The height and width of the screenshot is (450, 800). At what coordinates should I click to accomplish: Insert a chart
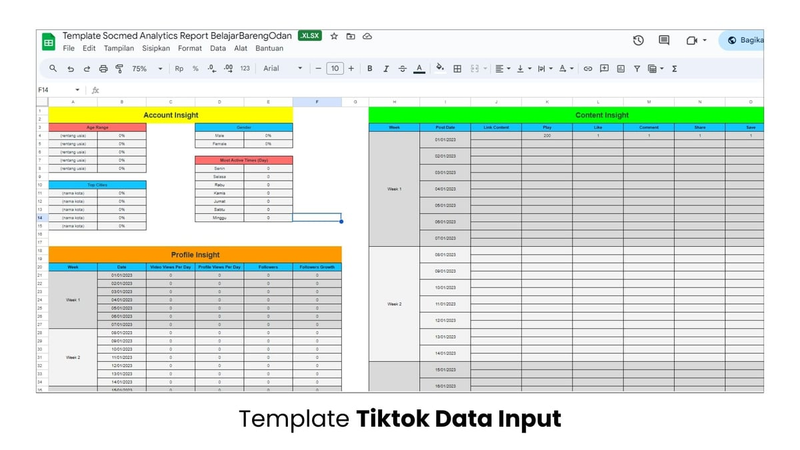620,68
